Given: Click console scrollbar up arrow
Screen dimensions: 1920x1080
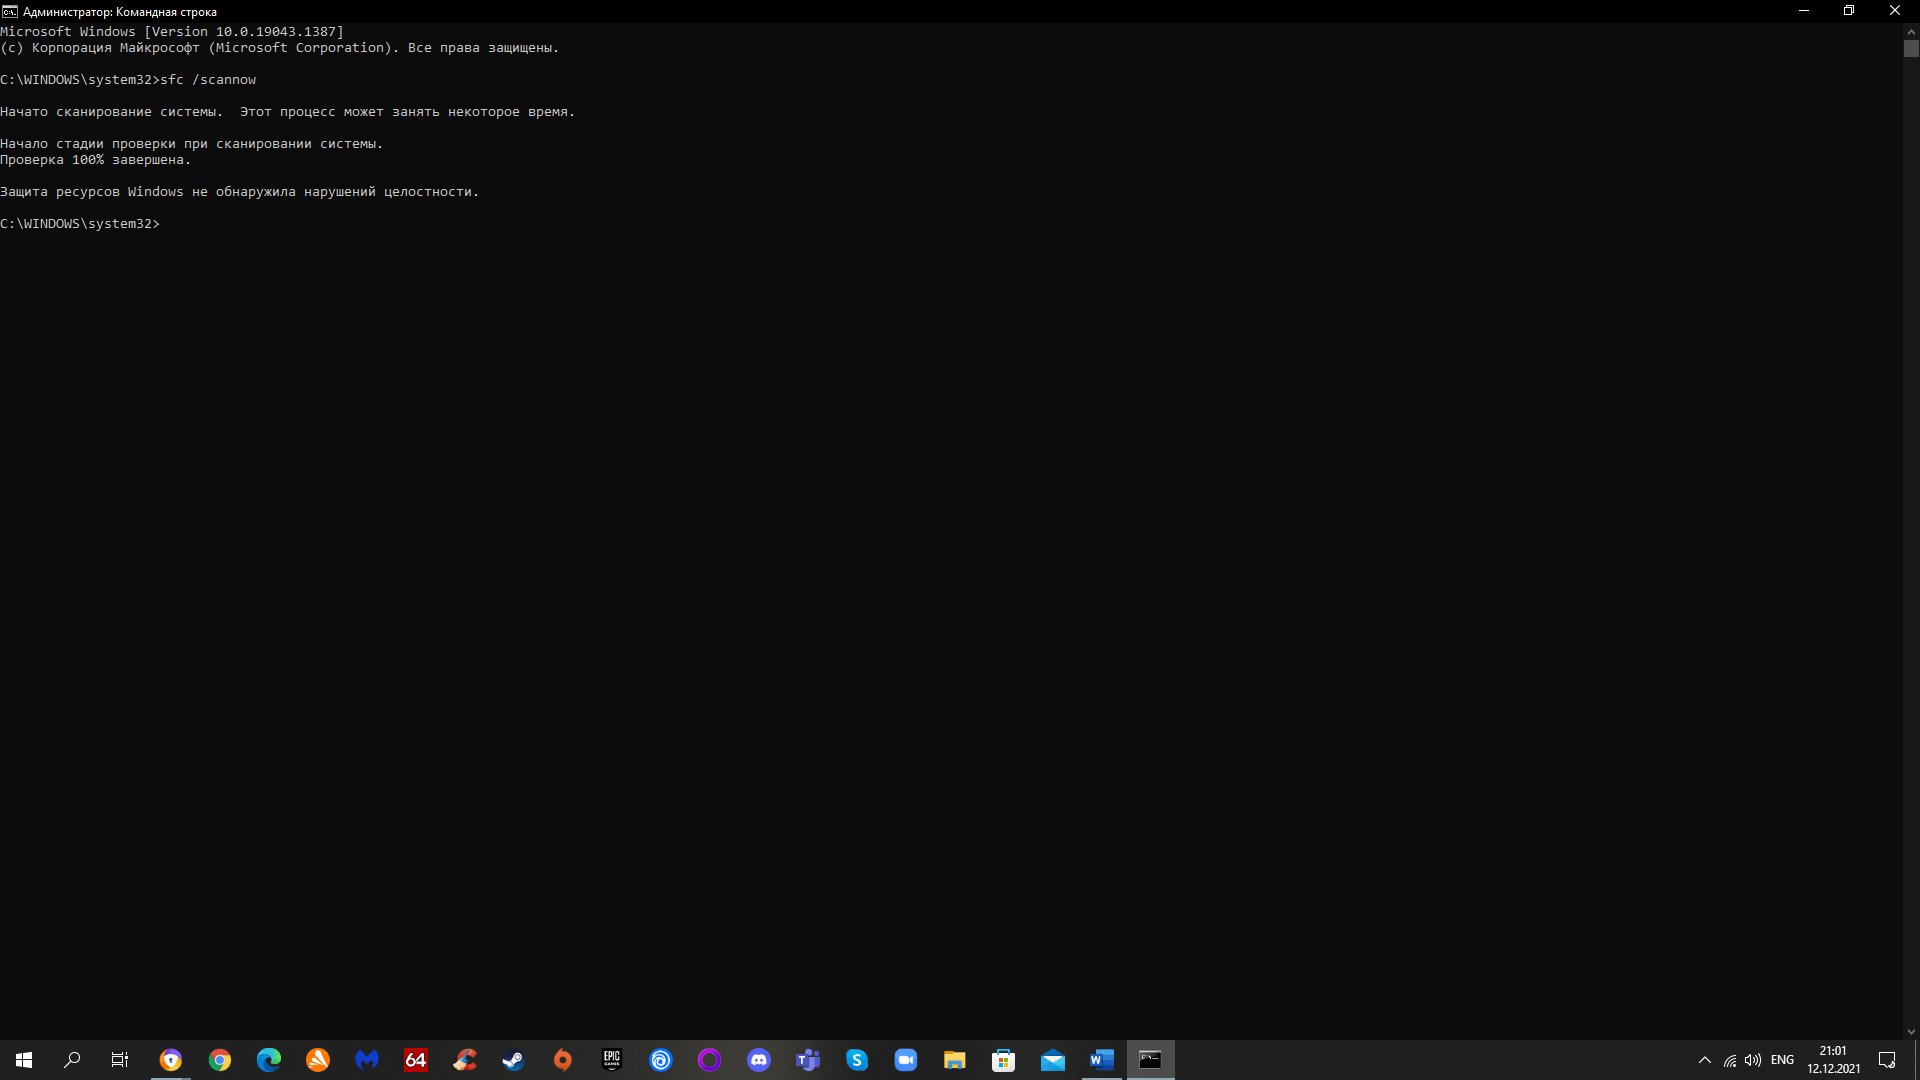Looking at the screenshot, I should (1911, 31).
